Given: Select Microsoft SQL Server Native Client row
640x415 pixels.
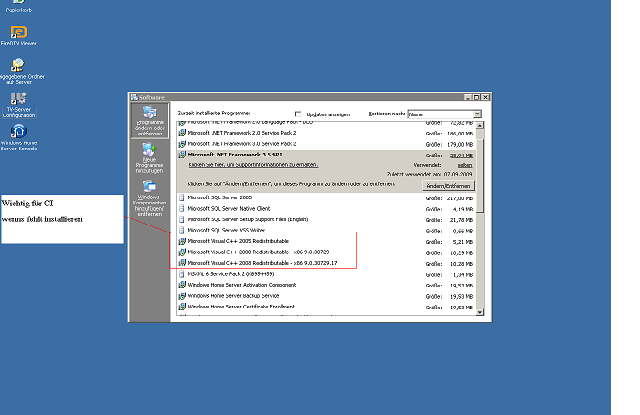Looking at the screenshot, I should [x=327, y=209].
